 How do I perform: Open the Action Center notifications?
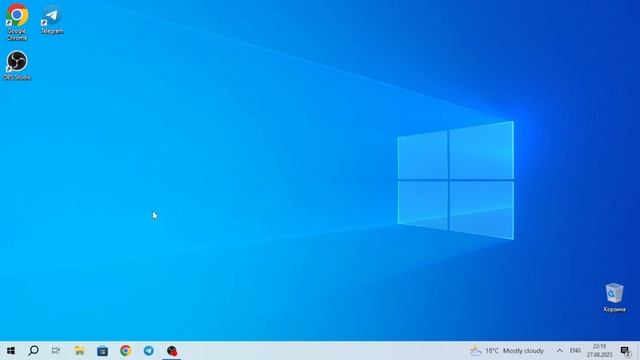(x=625, y=351)
